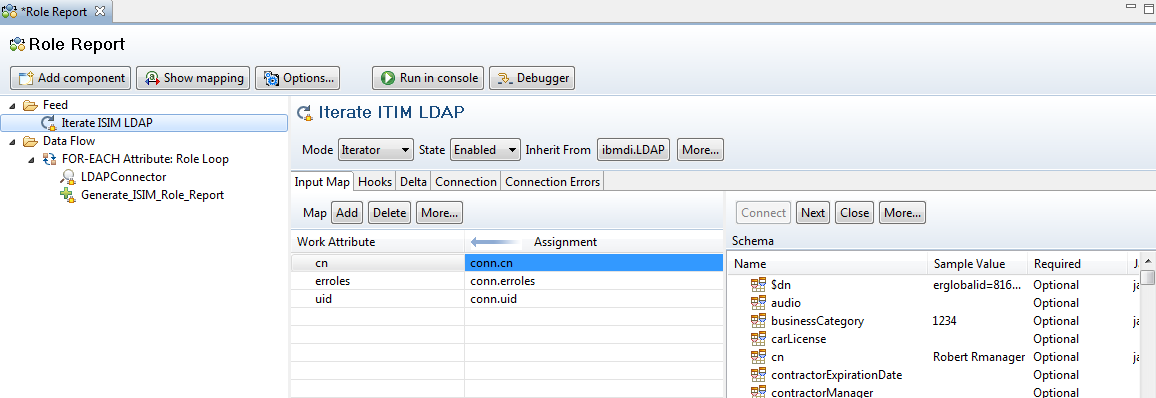Viewport: 1156px width, 398px height.
Task: Open the Mode Iterator dropdown
Action: click(375, 150)
